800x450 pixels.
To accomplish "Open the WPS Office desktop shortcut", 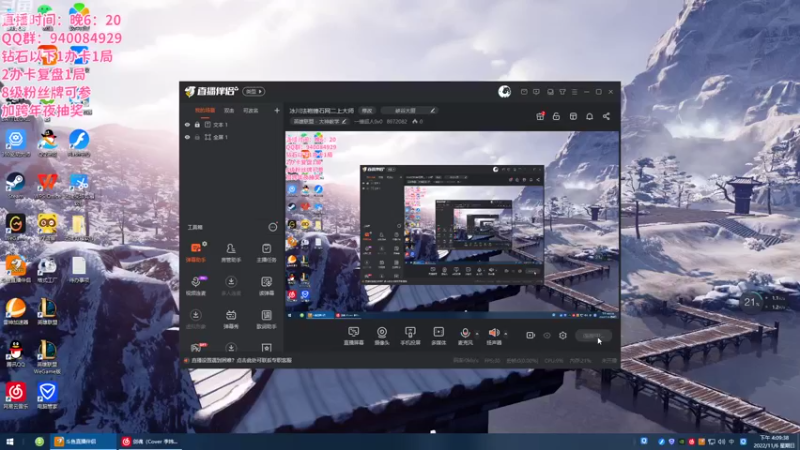I will (x=47, y=185).
